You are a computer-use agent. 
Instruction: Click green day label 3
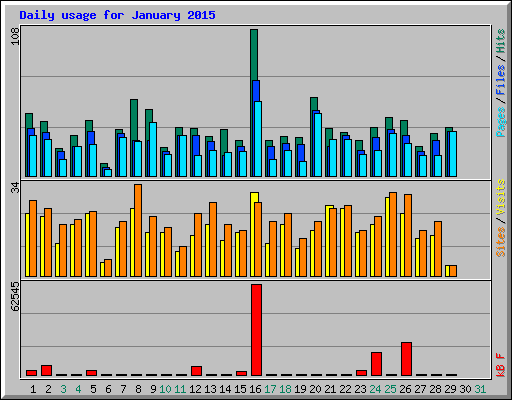click(63, 389)
